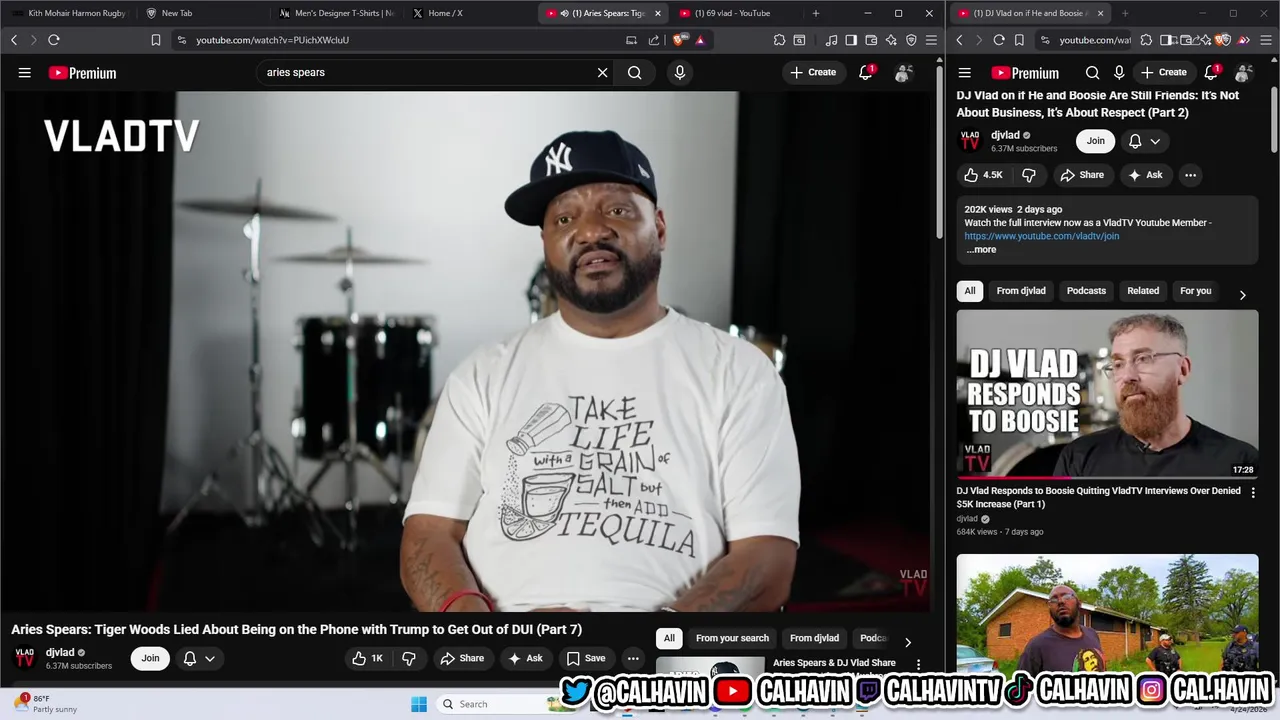Click Ask button in right window
The width and height of the screenshot is (1280, 720).
click(x=1145, y=175)
